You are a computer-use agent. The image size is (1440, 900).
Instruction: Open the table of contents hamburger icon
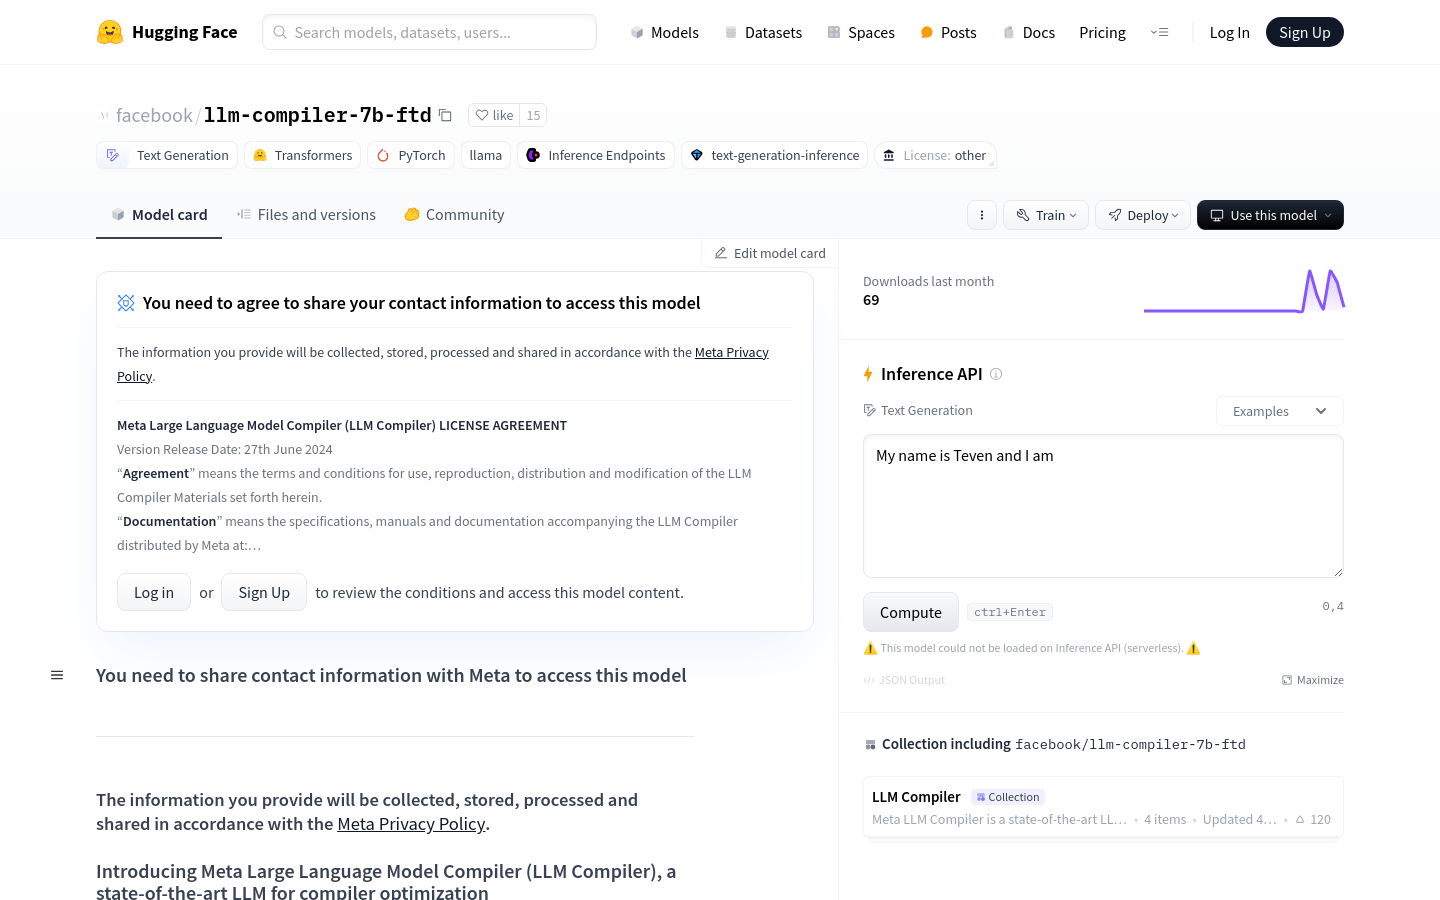pos(57,675)
